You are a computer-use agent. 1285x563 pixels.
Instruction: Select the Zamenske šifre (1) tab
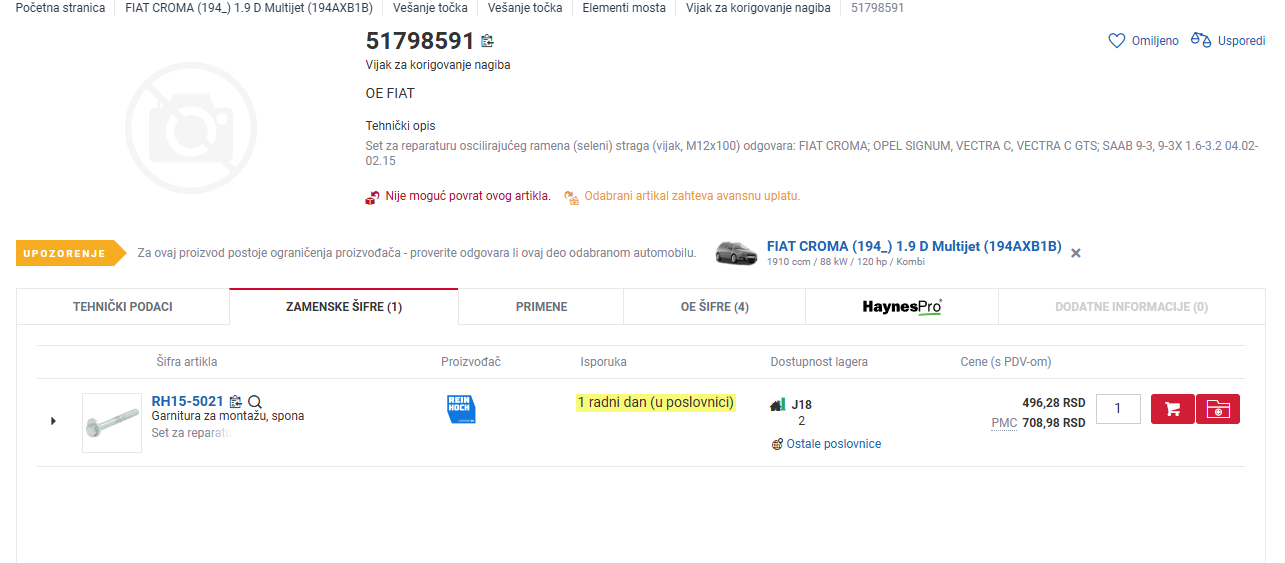(344, 307)
